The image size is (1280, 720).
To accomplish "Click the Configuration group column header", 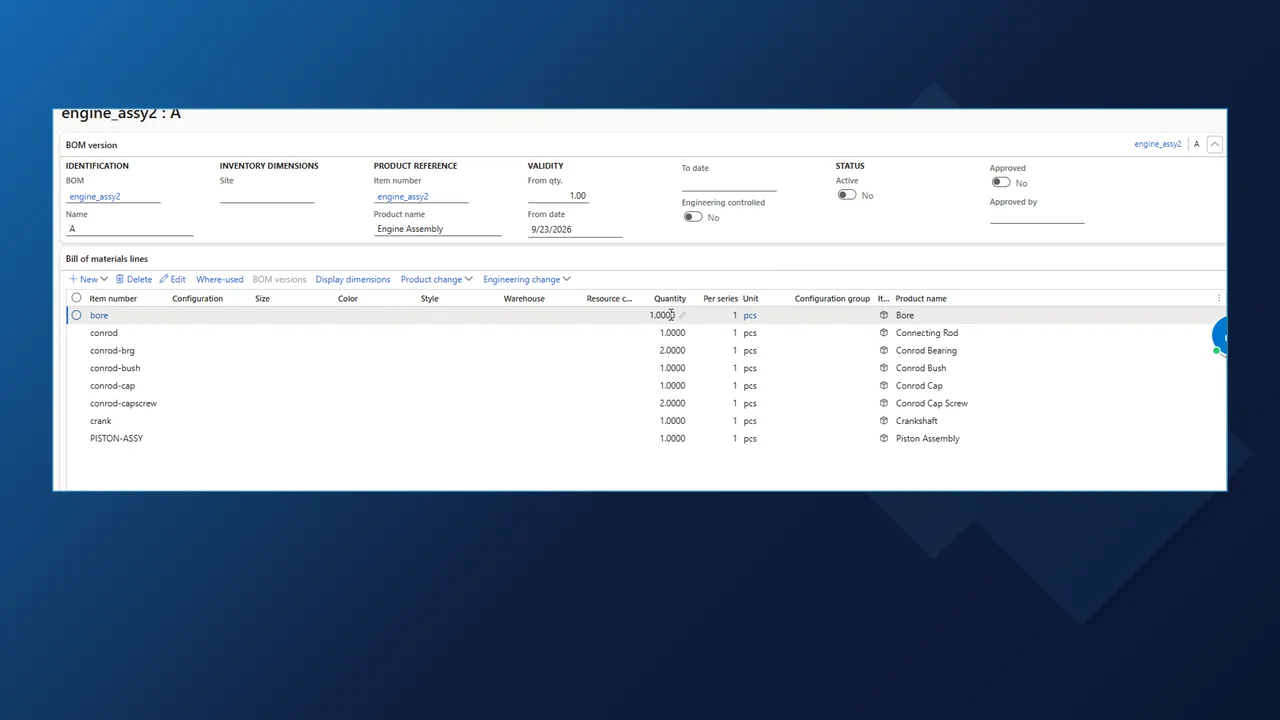I will tap(832, 298).
